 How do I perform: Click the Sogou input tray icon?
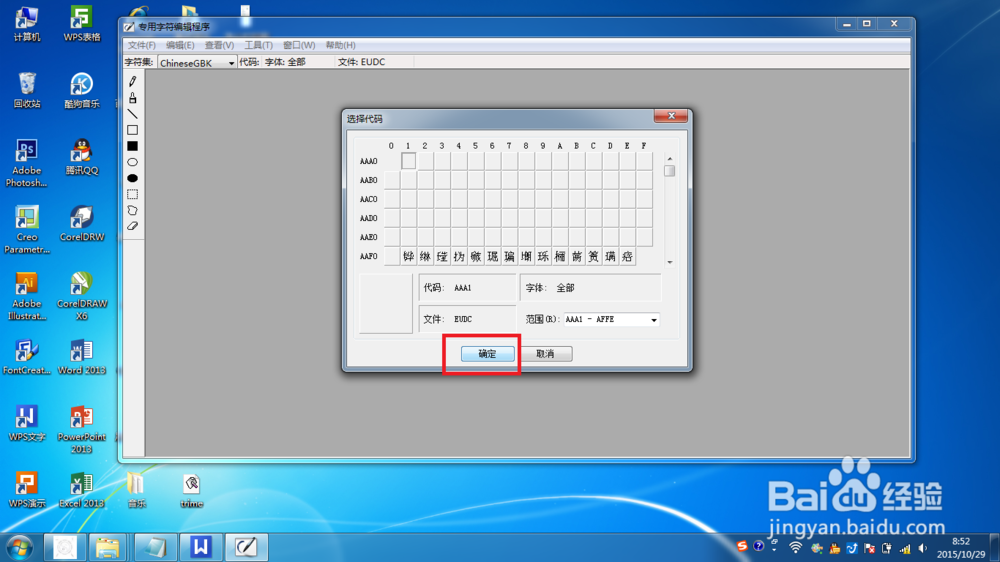tap(742, 547)
